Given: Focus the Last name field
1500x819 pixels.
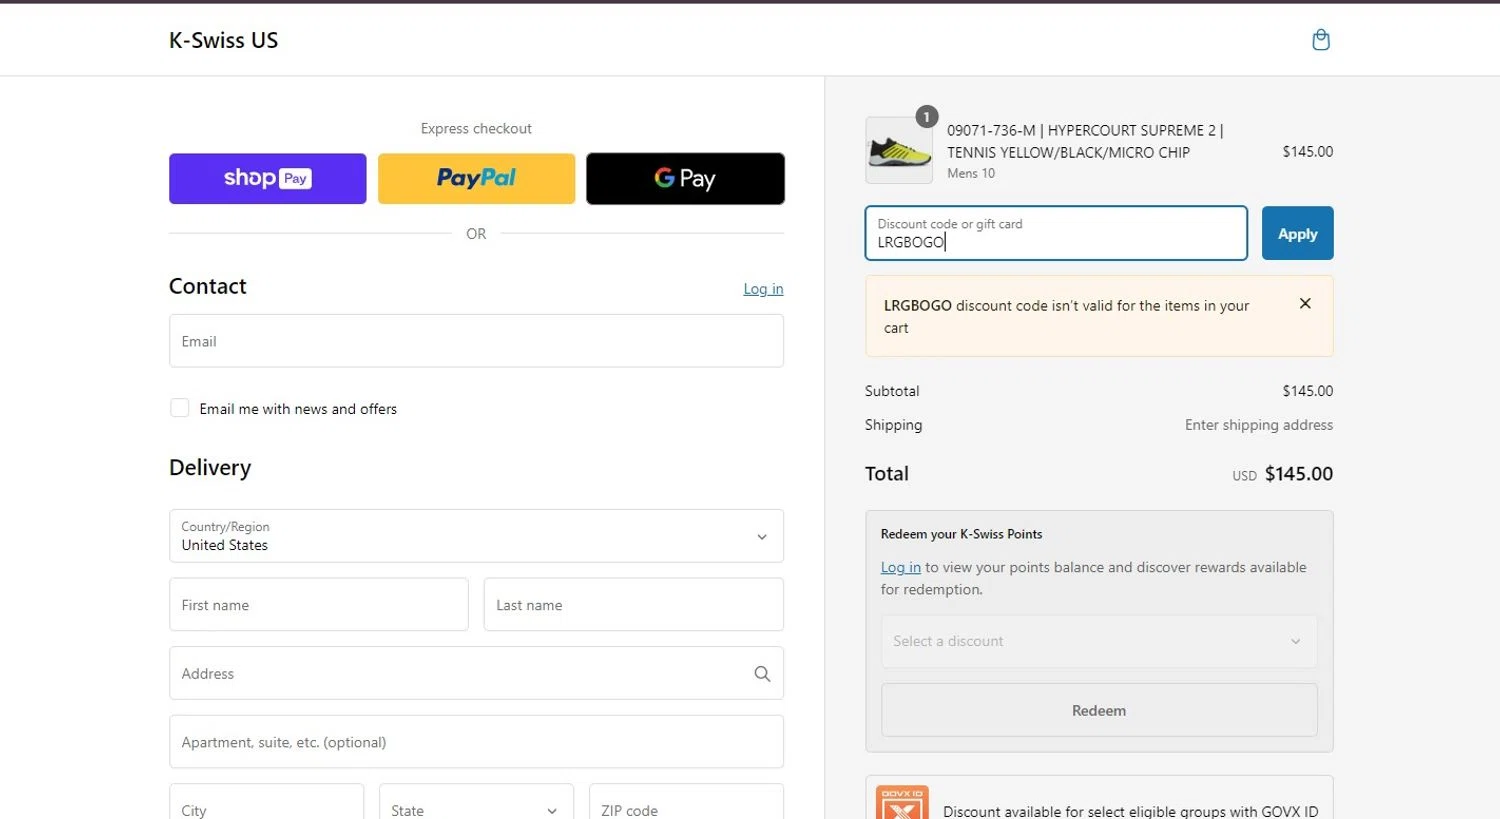Looking at the screenshot, I should (x=633, y=605).
